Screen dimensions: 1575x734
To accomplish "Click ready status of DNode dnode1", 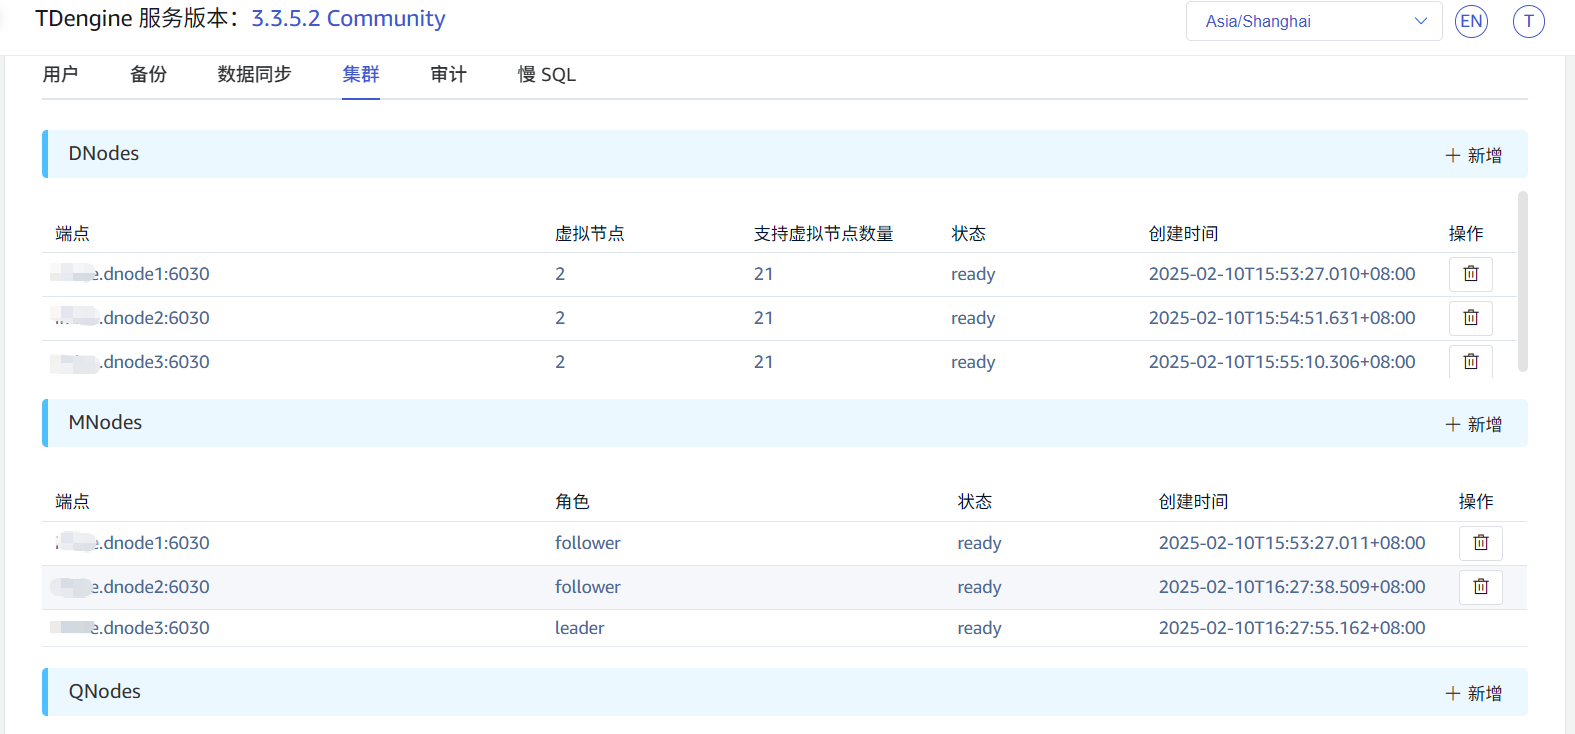I will point(973,274).
